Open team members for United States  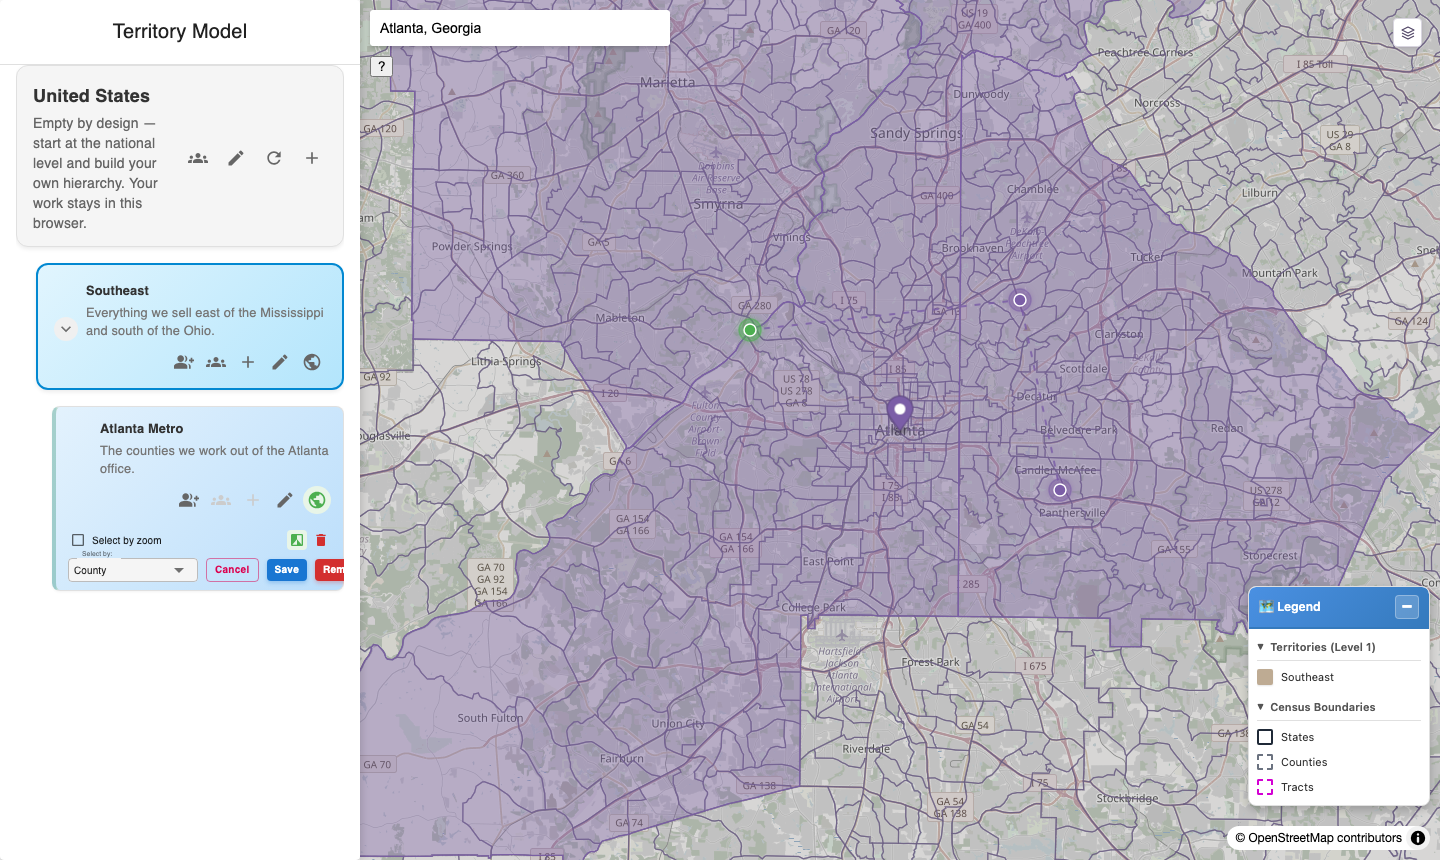(x=198, y=158)
